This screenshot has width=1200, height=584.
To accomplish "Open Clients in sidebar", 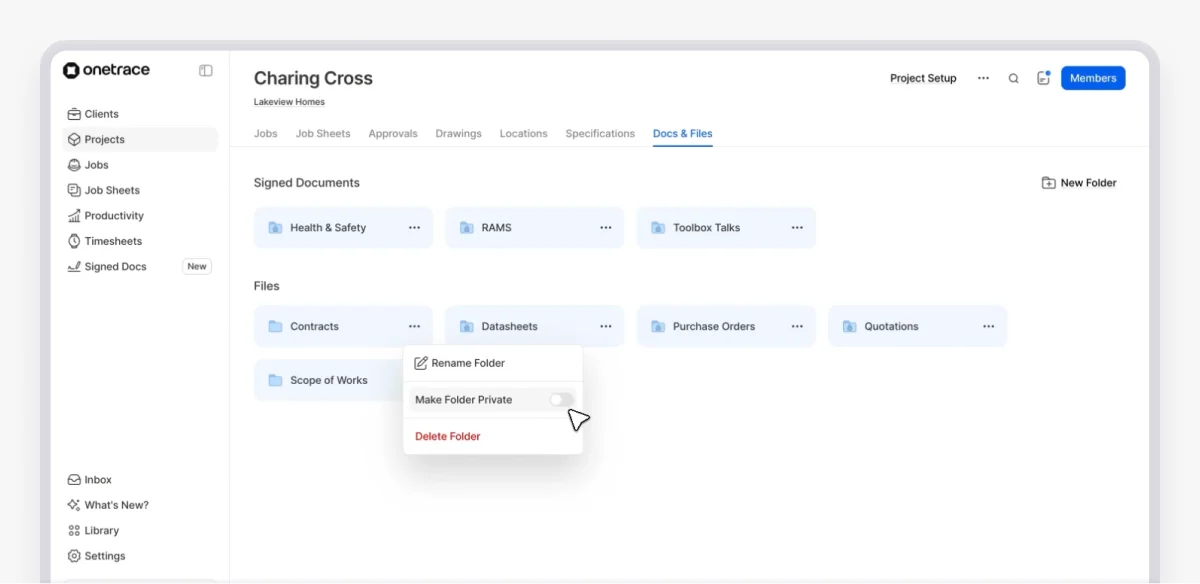I will coord(140,114).
